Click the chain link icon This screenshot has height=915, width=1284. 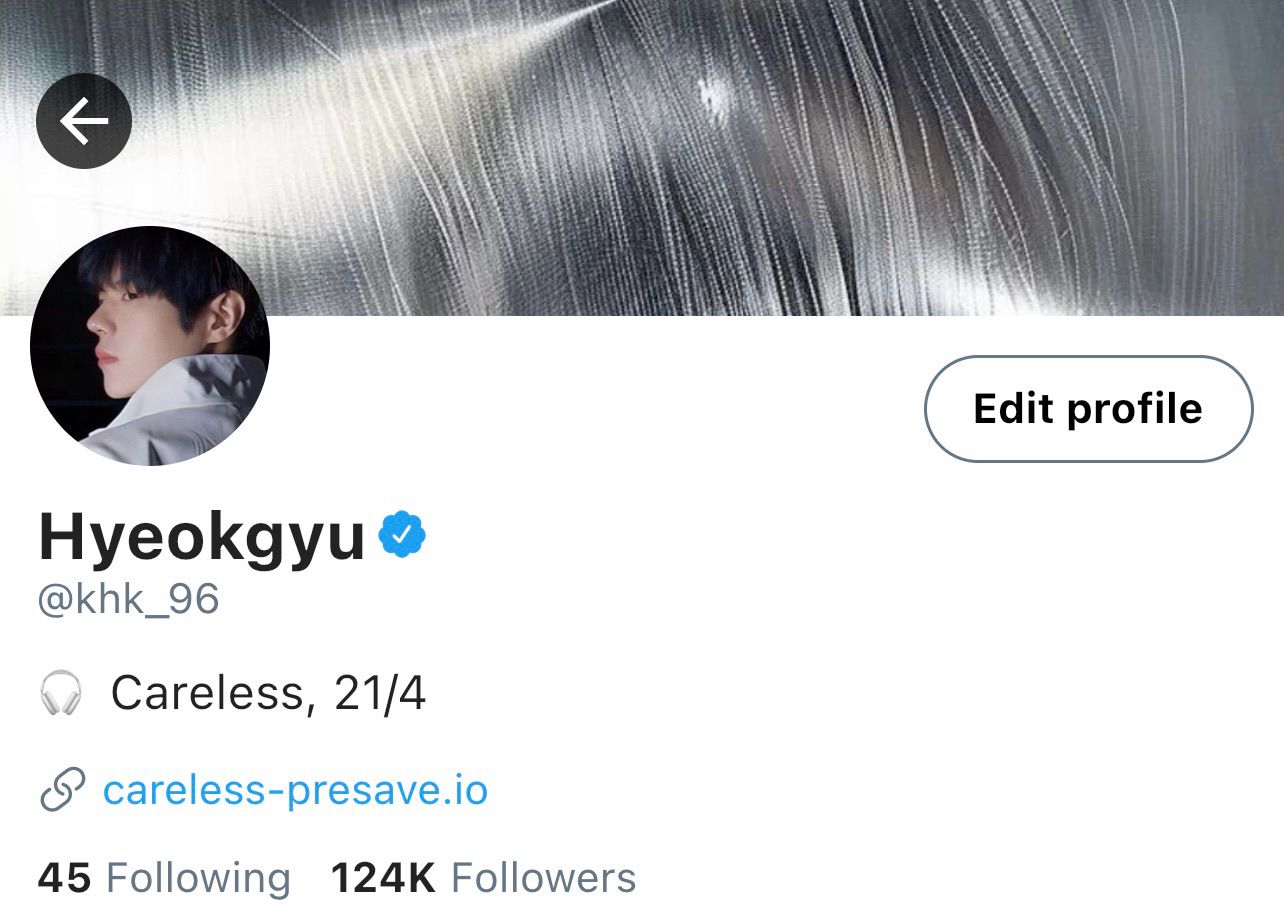[61, 790]
